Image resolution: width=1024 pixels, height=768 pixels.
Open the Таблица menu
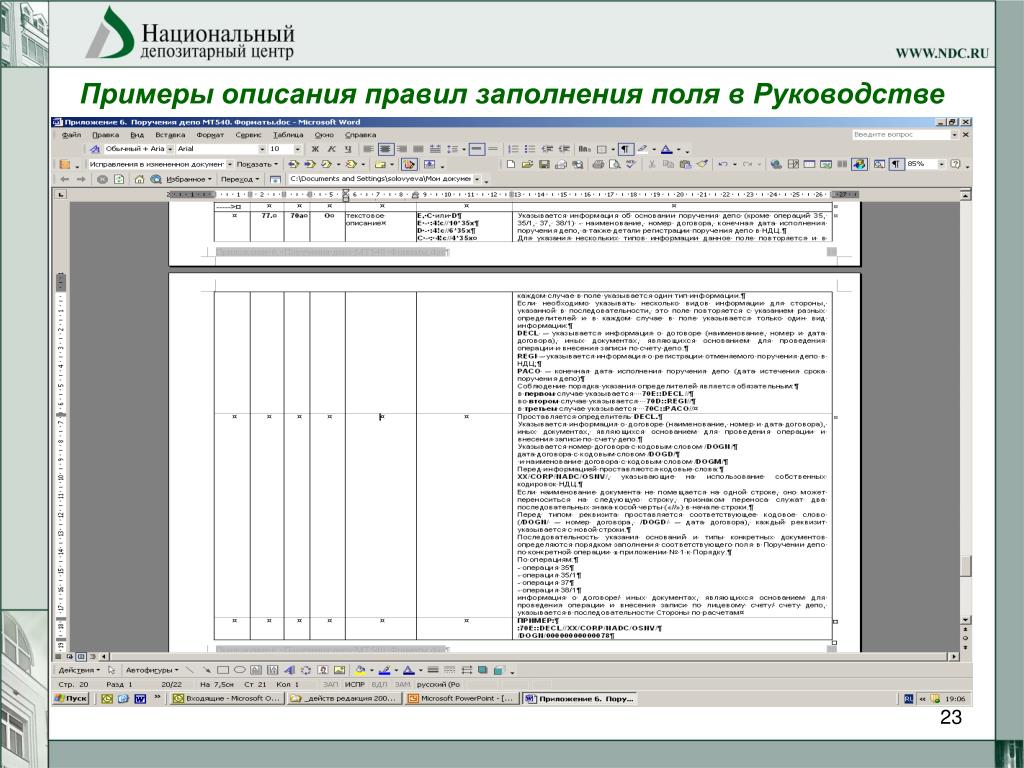point(288,135)
